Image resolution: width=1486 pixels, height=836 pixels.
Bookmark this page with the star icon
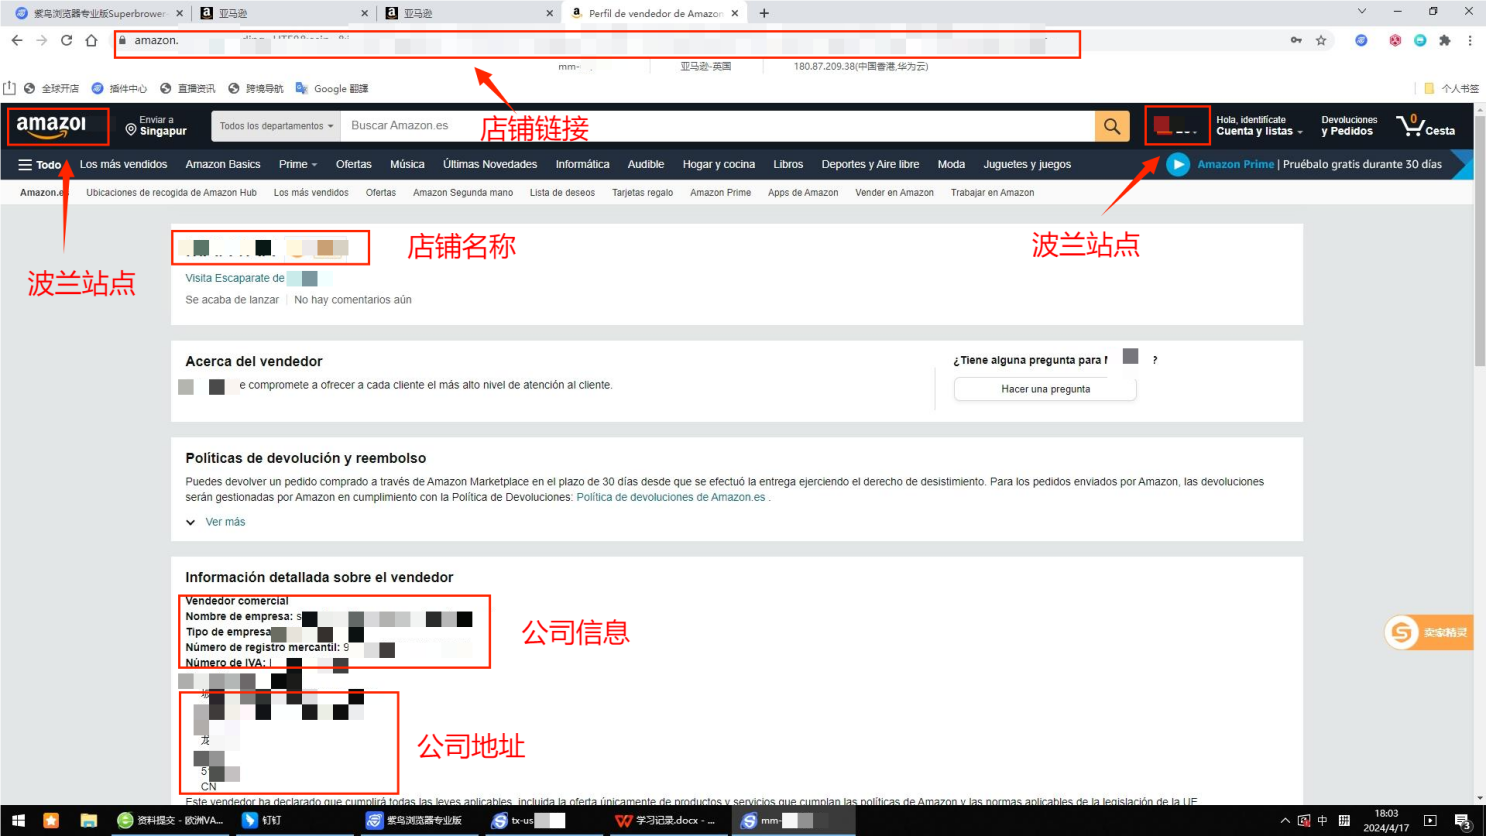click(1321, 41)
